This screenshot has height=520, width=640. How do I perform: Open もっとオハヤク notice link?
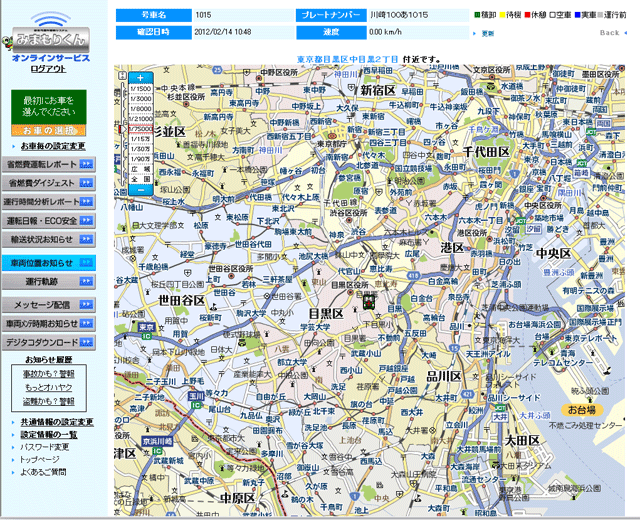(49, 387)
